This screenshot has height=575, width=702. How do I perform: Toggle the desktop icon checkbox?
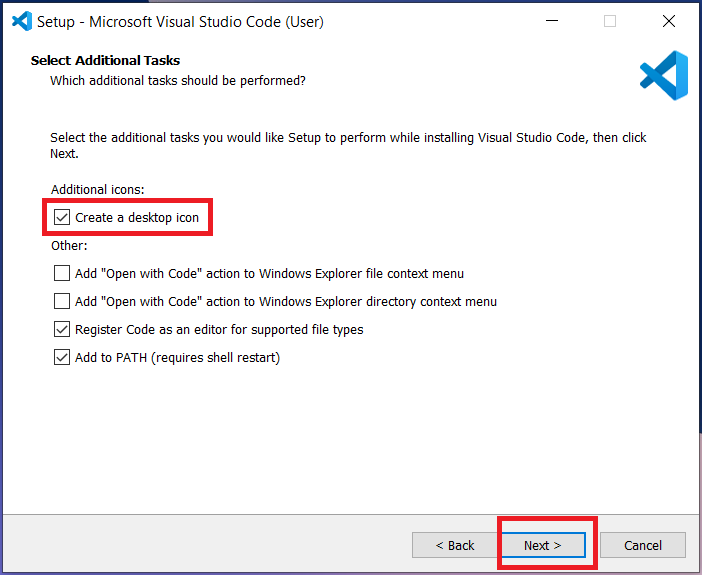coord(62,217)
